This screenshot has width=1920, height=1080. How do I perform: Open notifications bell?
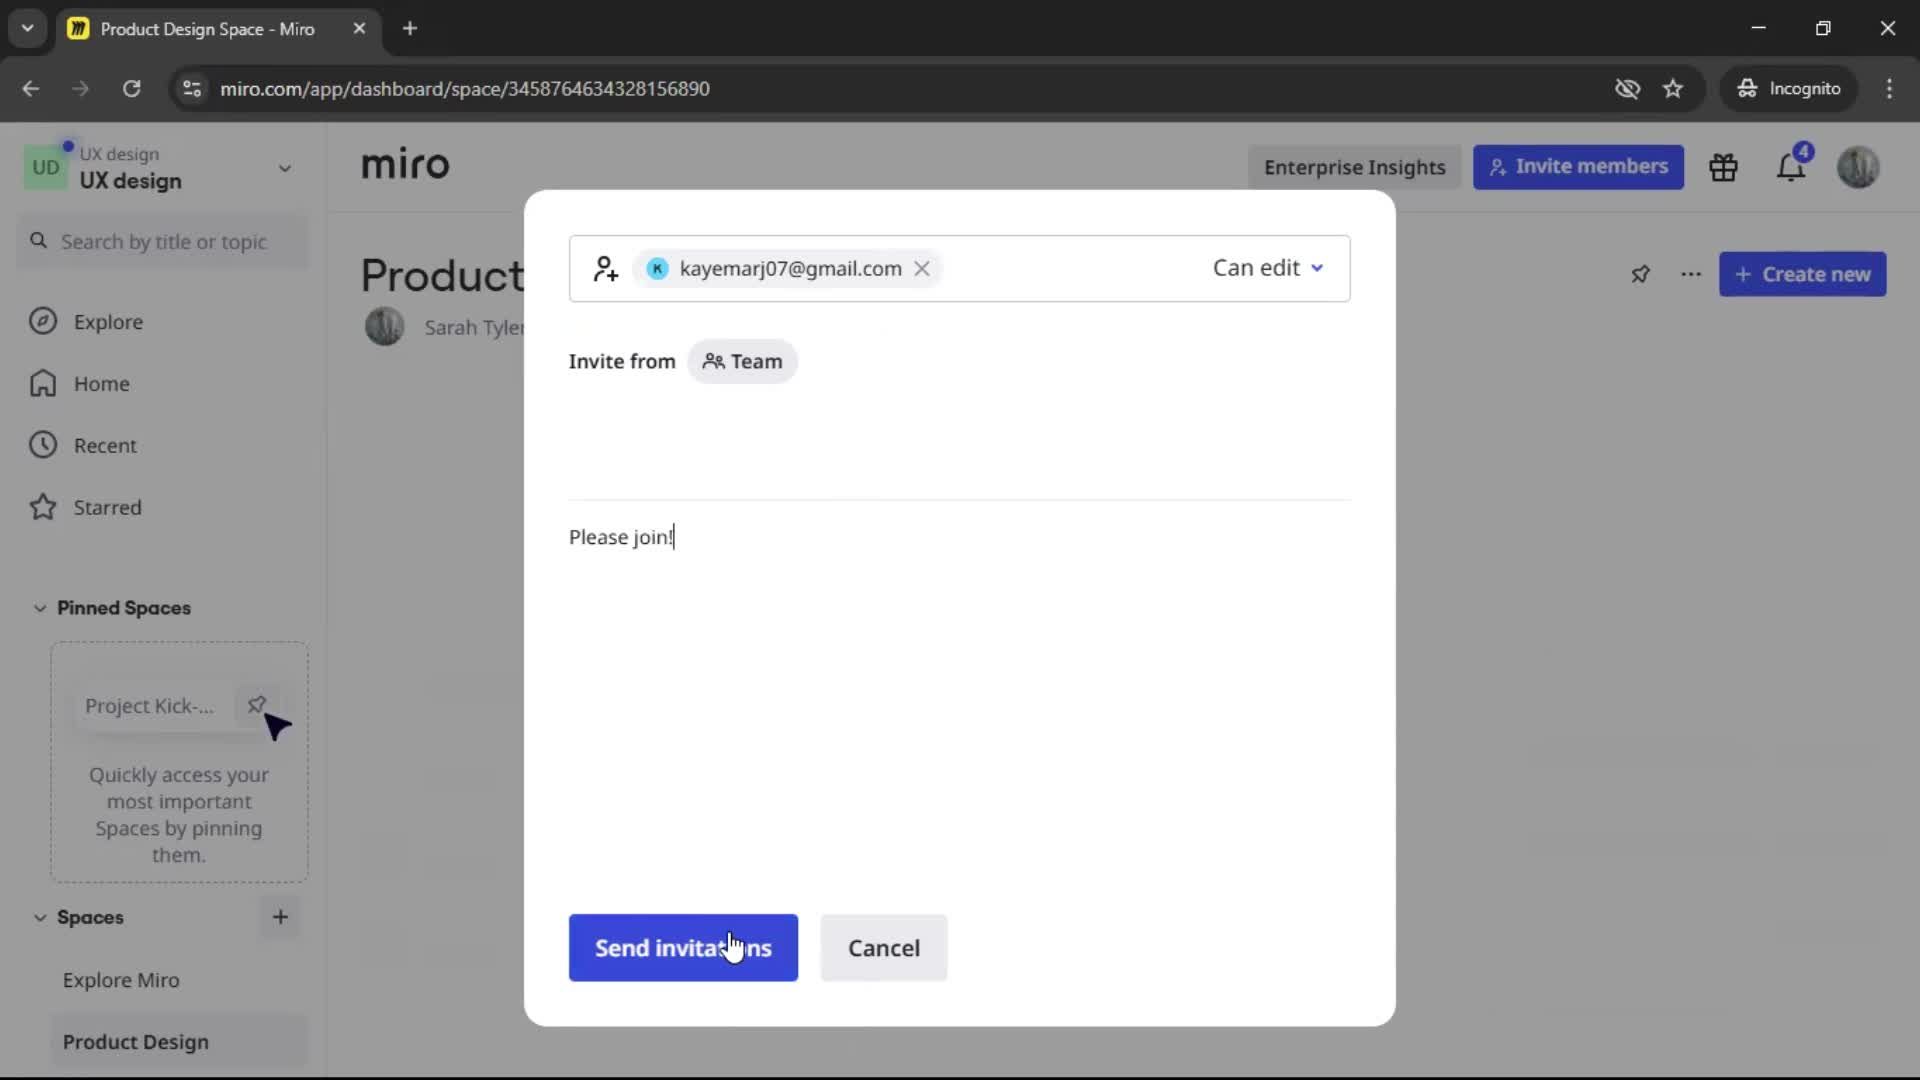(1790, 167)
